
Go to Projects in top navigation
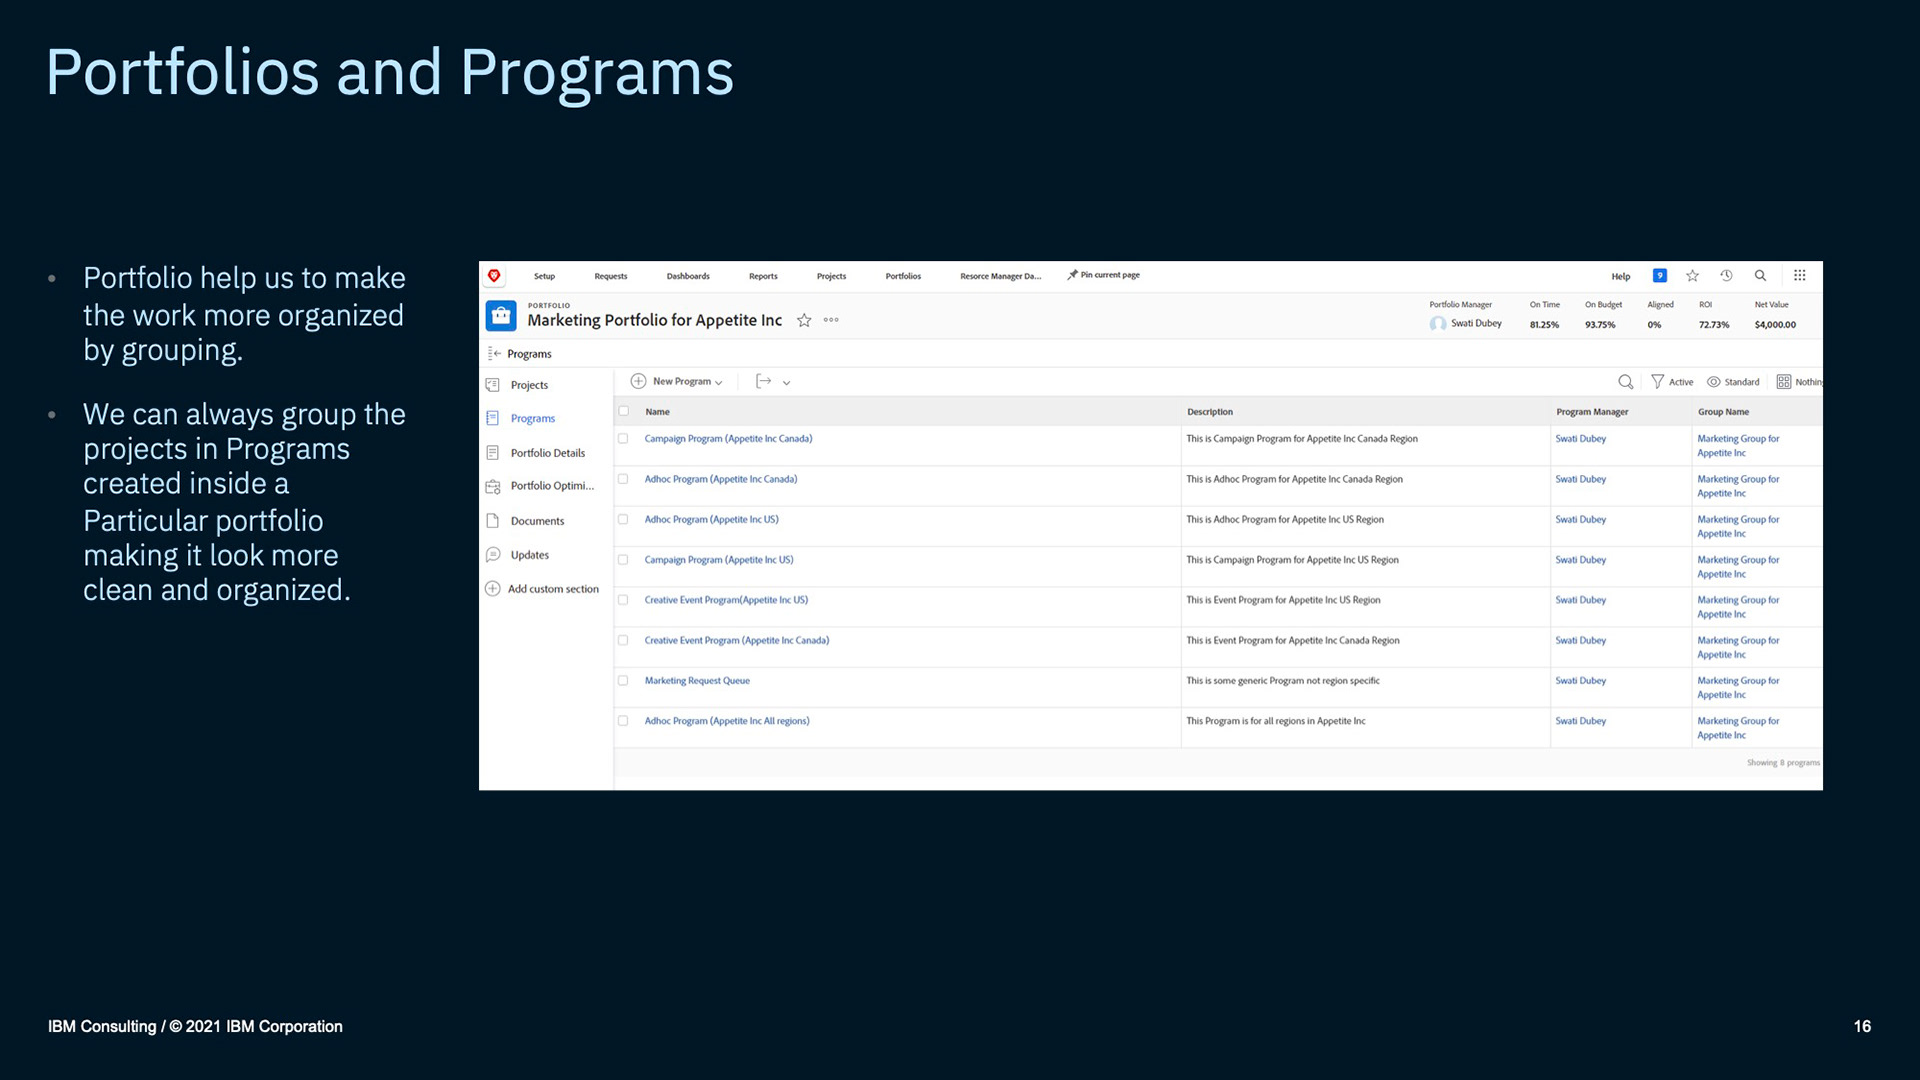(831, 276)
